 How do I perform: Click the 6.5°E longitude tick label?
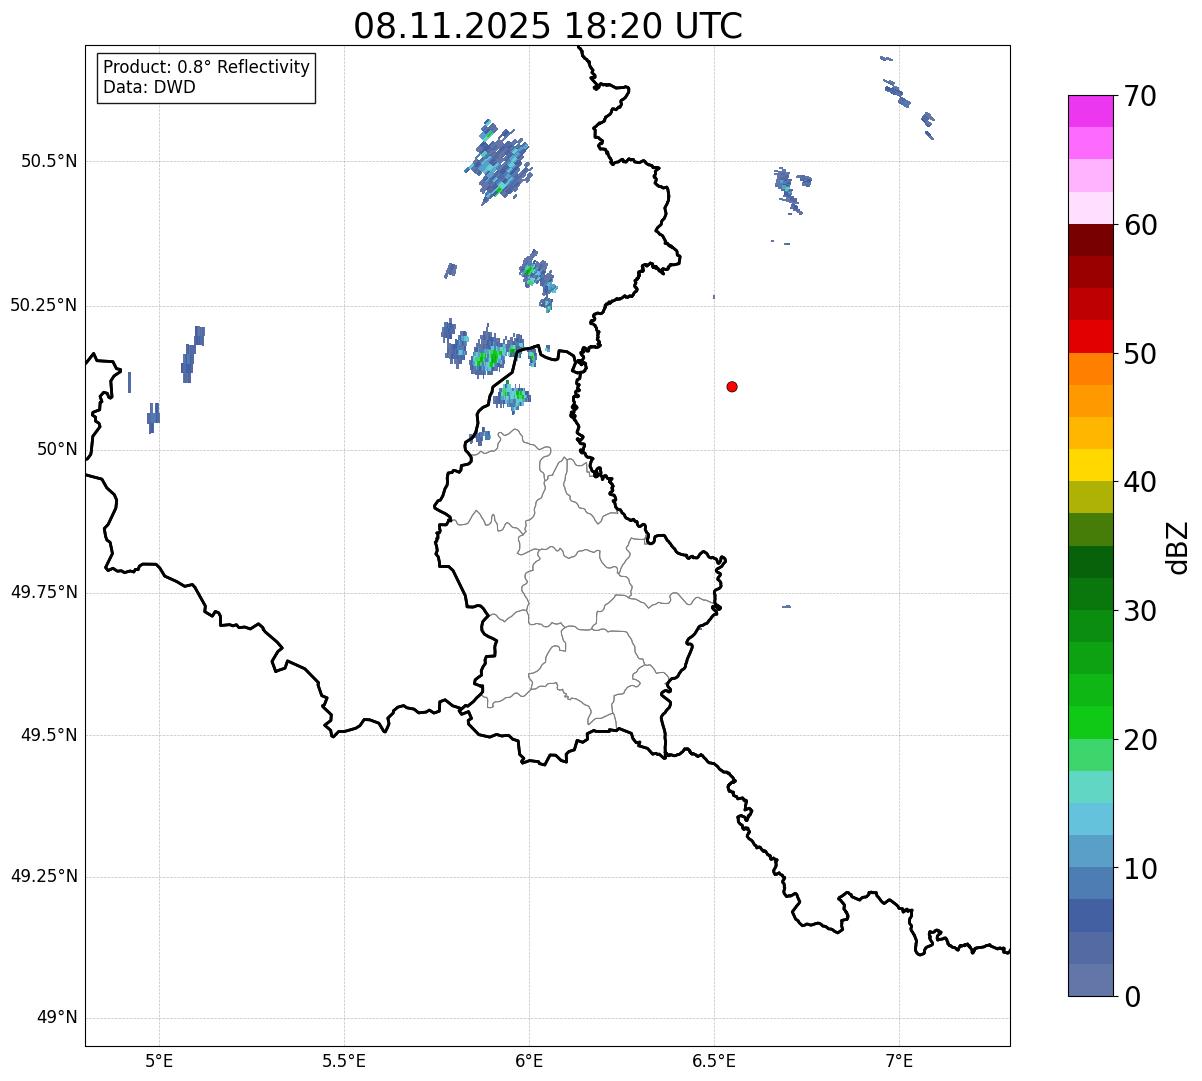tap(714, 1060)
